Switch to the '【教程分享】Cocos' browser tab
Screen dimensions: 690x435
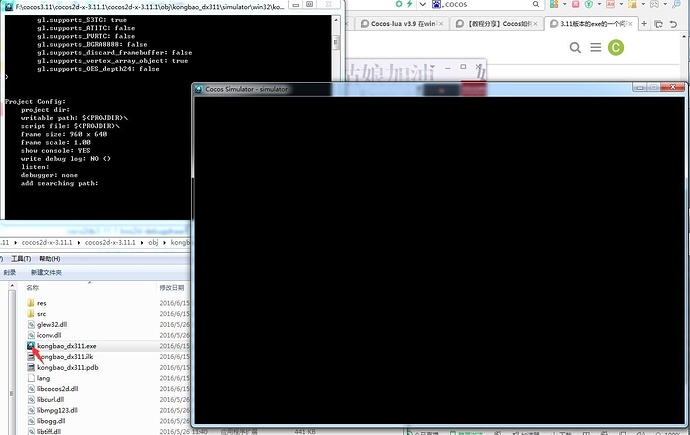point(496,24)
